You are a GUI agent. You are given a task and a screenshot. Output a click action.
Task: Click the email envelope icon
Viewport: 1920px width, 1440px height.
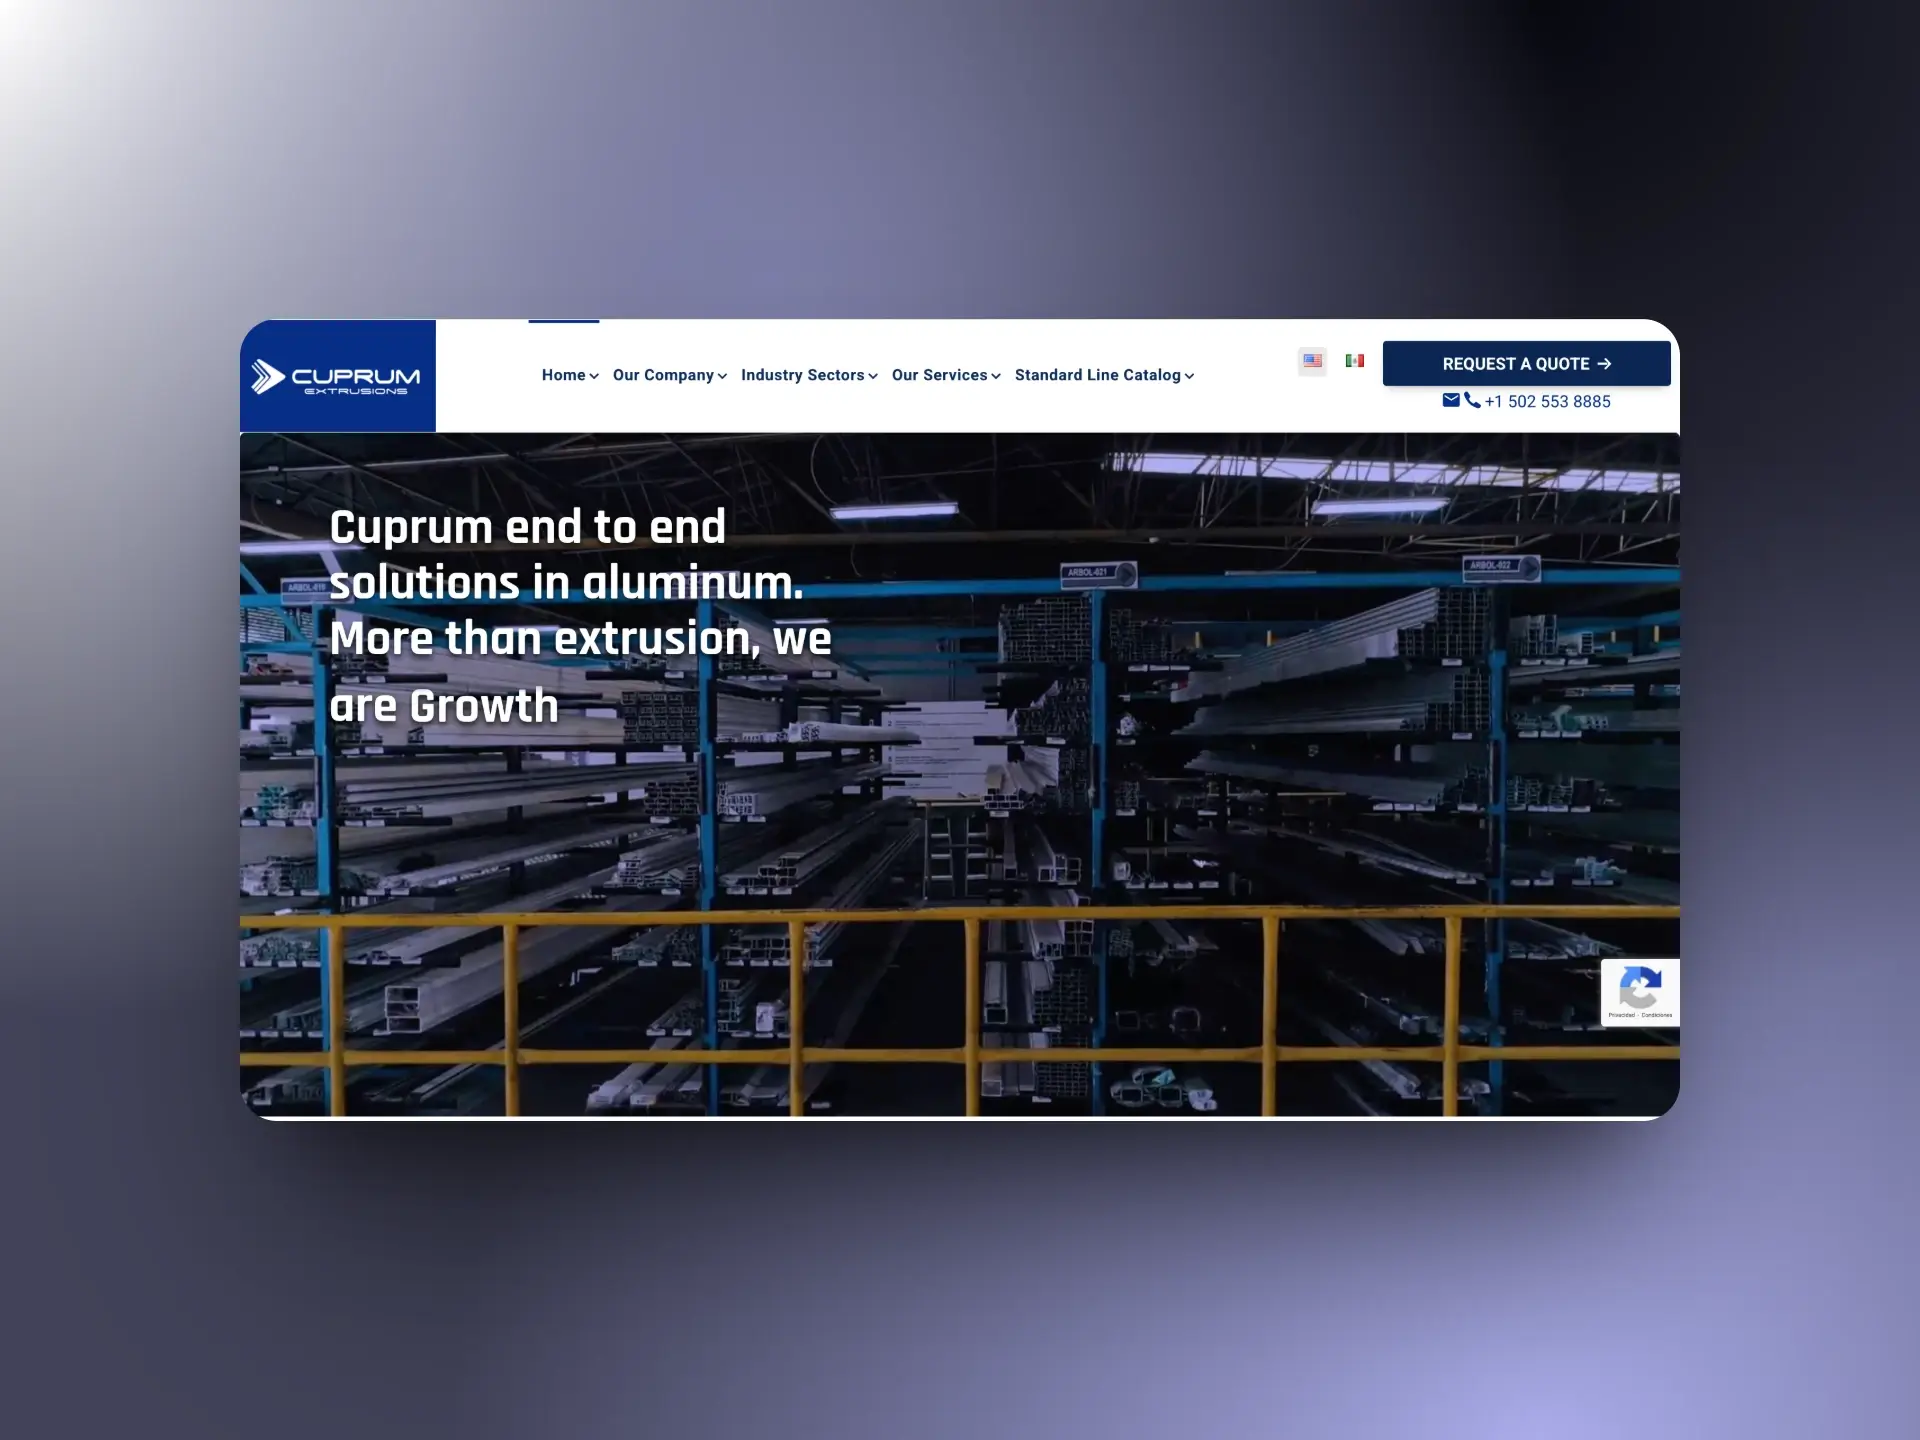[1451, 400]
